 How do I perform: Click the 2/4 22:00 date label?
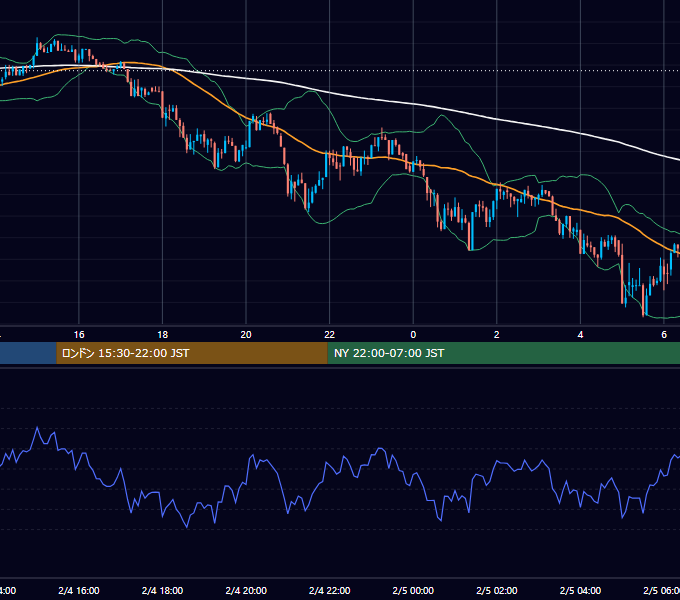coord(330,590)
